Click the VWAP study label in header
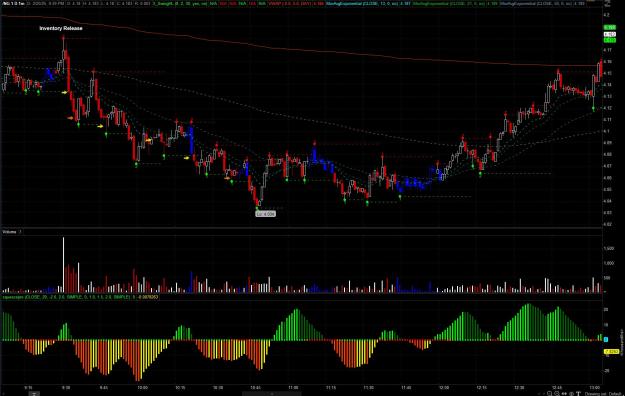 tap(296, 4)
